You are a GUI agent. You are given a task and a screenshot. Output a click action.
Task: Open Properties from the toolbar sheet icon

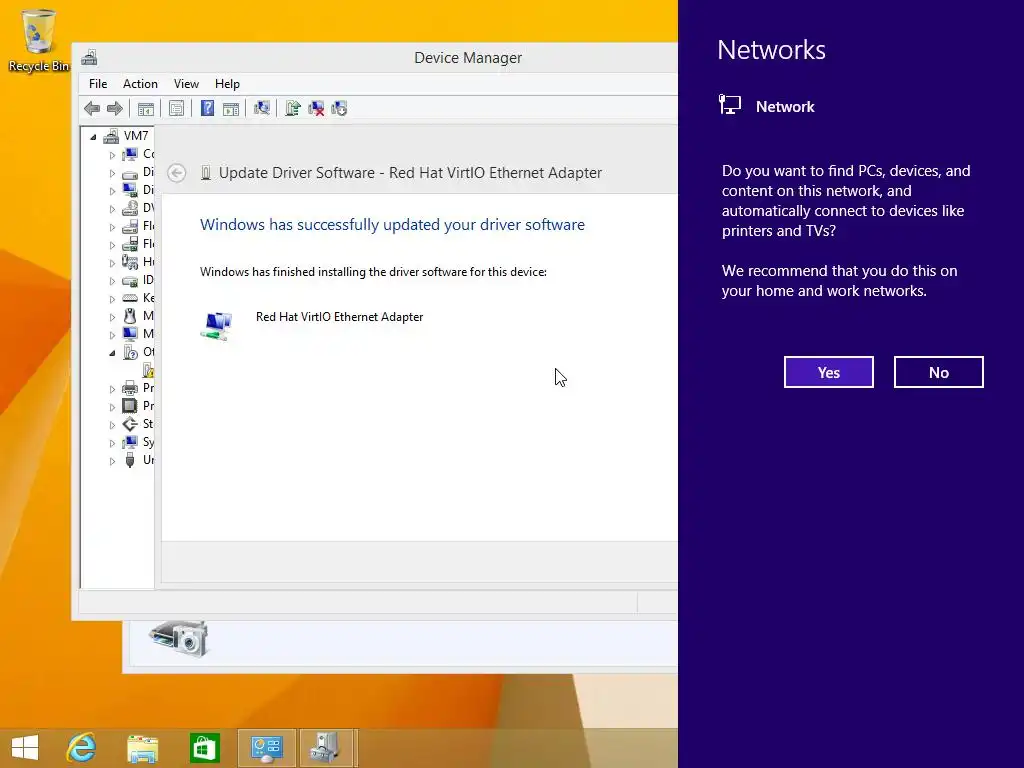[x=176, y=108]
